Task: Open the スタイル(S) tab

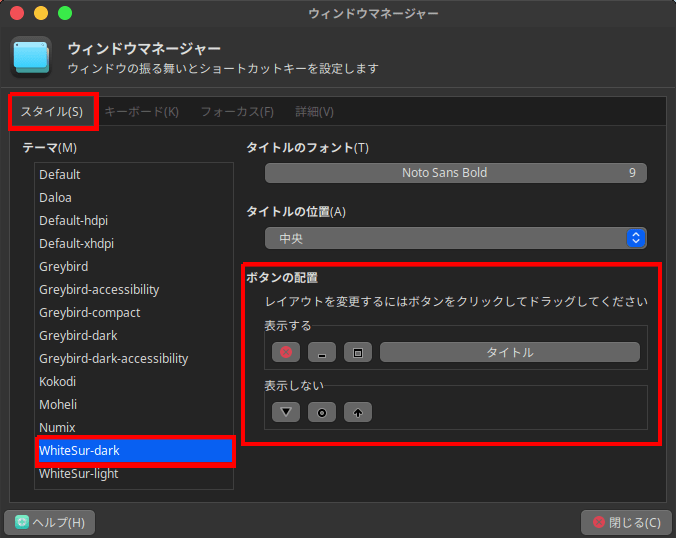Action: tap(52, 112)
